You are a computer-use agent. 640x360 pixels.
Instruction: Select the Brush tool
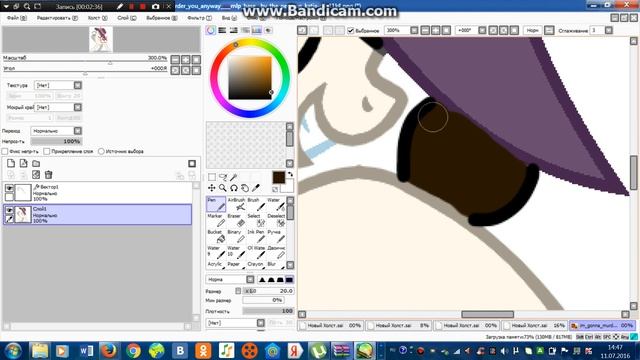point(256,204)
